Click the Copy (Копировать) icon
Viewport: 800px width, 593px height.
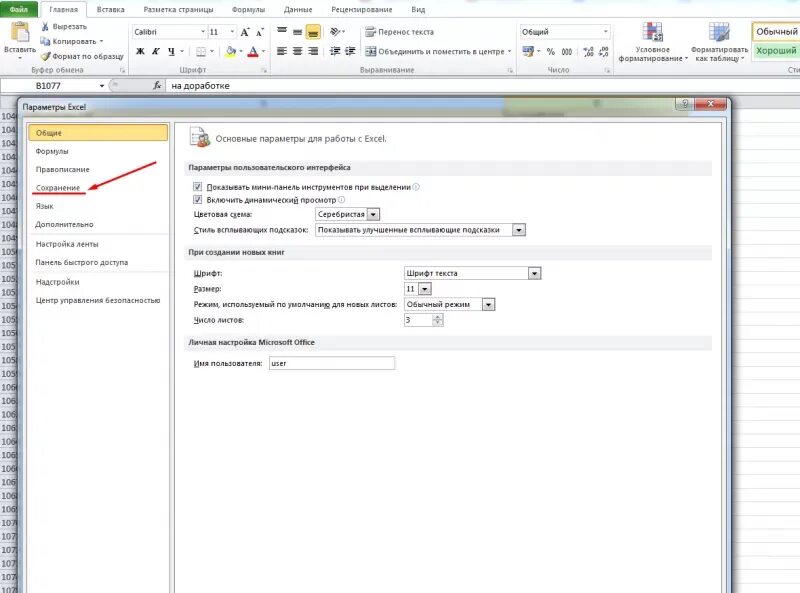[45, 41]
